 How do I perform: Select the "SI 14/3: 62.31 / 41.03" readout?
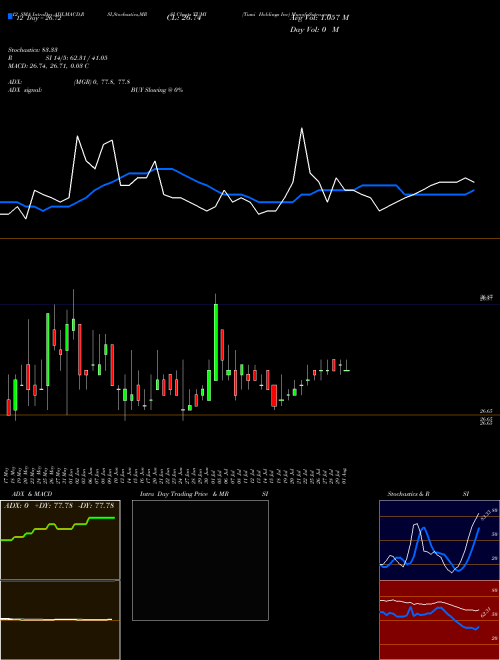tap(77, 58)
